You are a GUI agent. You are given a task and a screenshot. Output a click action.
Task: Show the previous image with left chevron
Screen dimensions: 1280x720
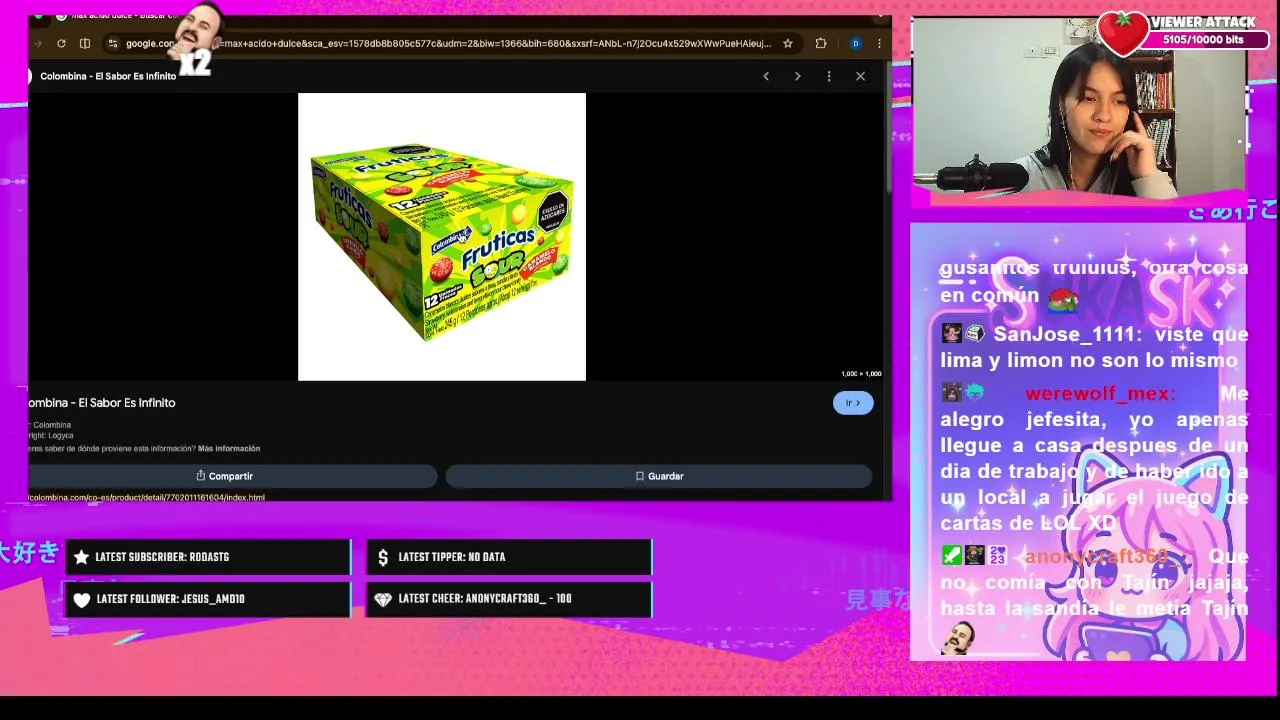click(766, 76)
